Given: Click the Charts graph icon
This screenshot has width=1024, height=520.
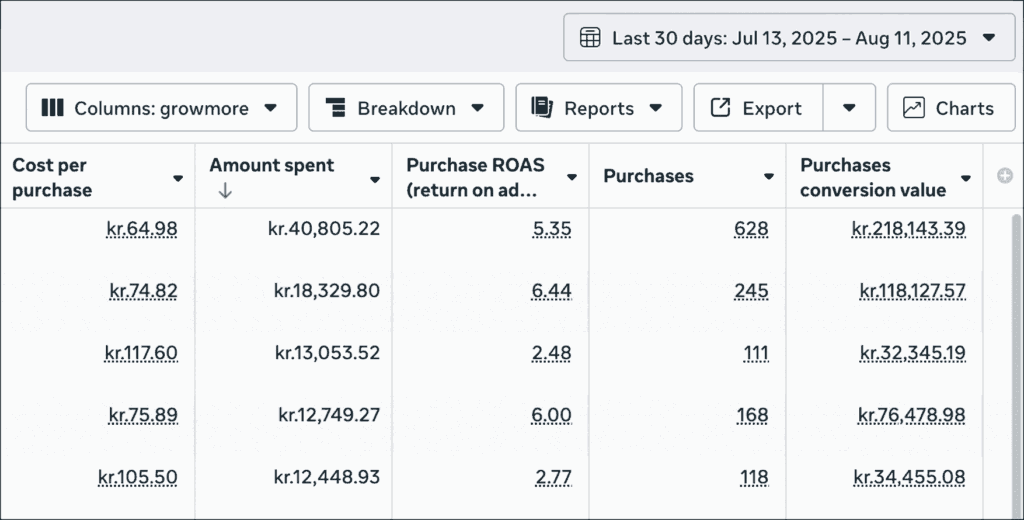Looking at the screenshot, I should pos(914,108).
